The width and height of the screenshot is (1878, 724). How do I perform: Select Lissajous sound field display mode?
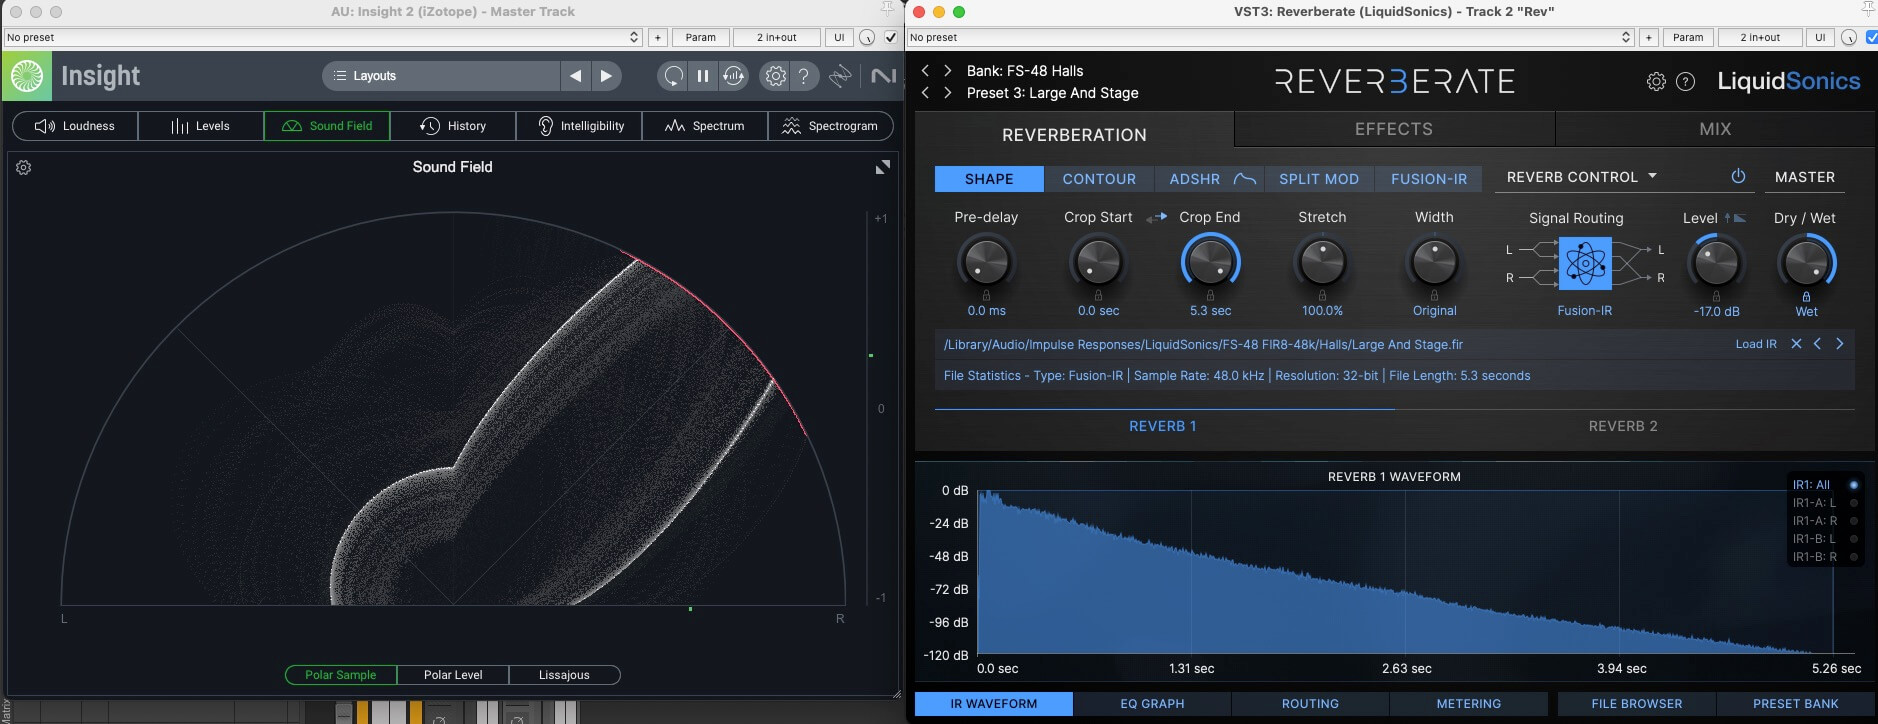tap(564, 675)
